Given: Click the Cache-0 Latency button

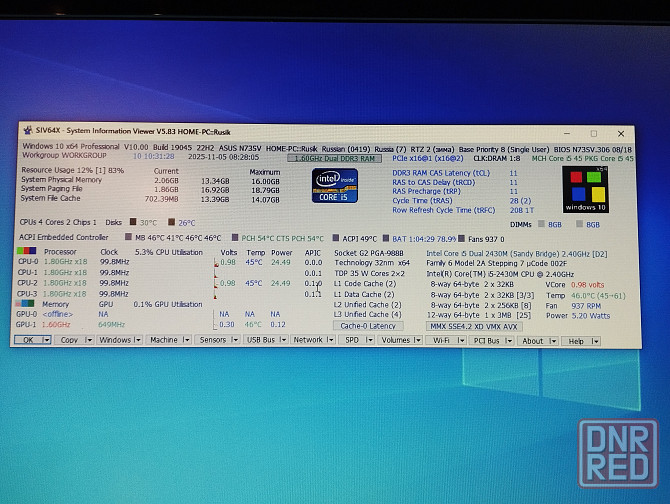Looking at the screenshot, I should (368, 326).
